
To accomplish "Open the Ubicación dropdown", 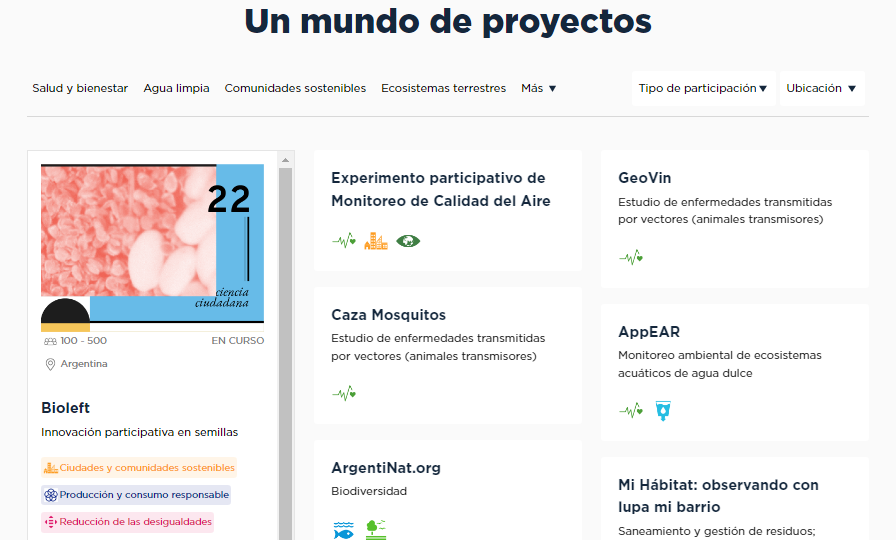I will (x=822, y=88).
